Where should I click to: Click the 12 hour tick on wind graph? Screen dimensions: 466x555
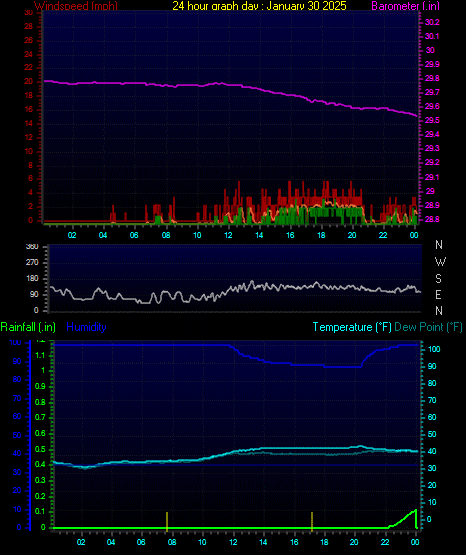tap(228, 235)
